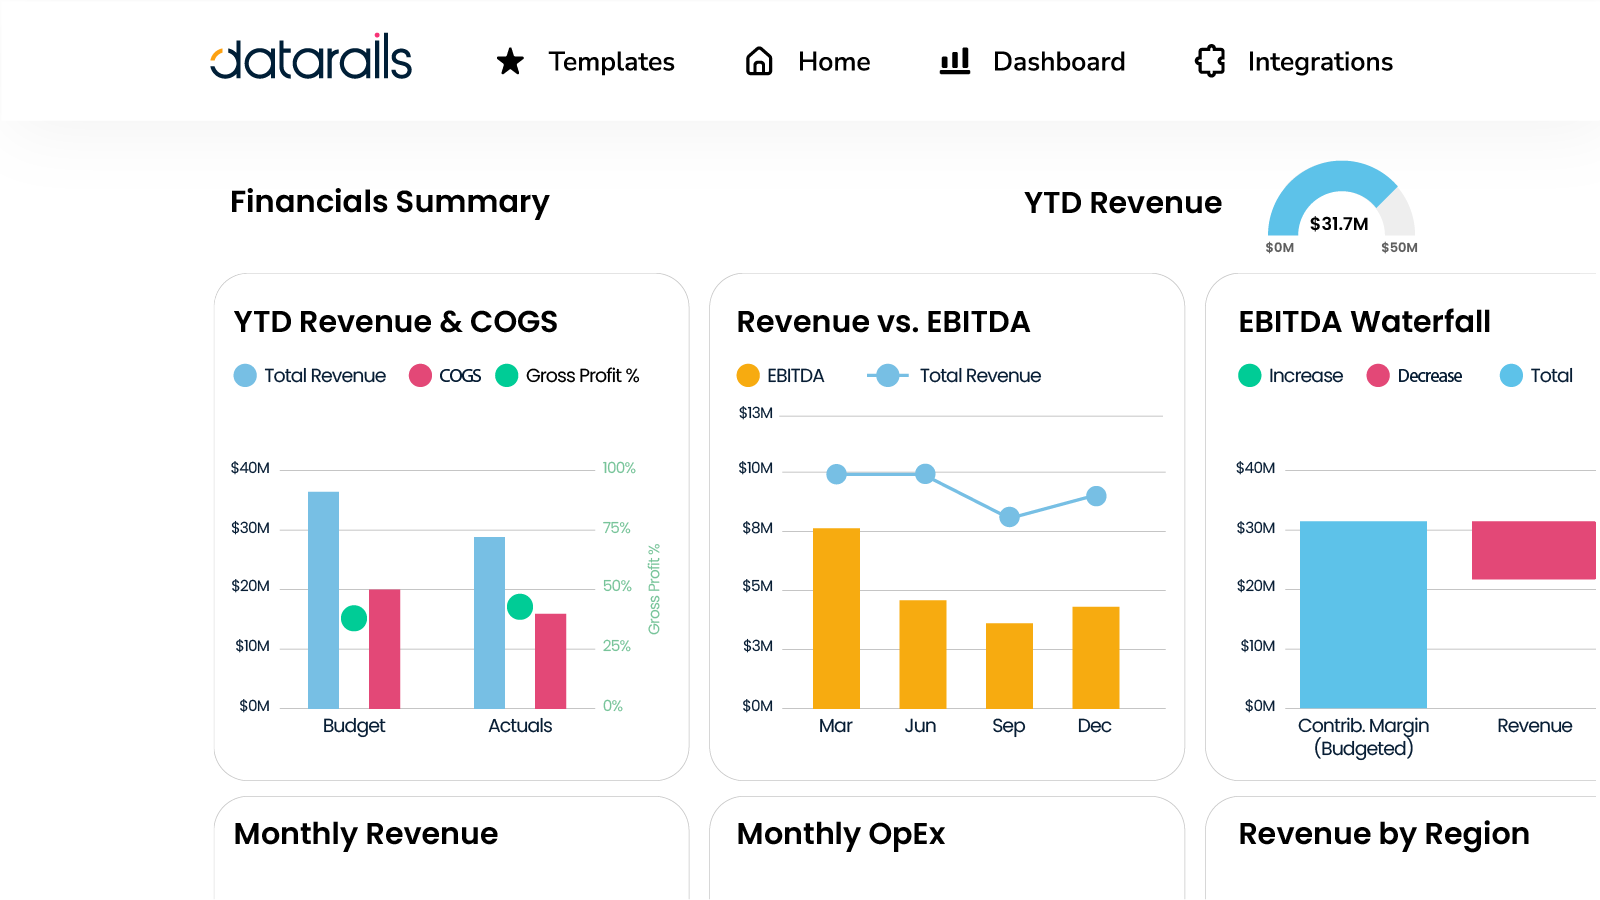Select the Contrib. Margin (Budgeted) waterfall bar
1600x900 pixels.
pyautogui.click(x=1363, y=614)
